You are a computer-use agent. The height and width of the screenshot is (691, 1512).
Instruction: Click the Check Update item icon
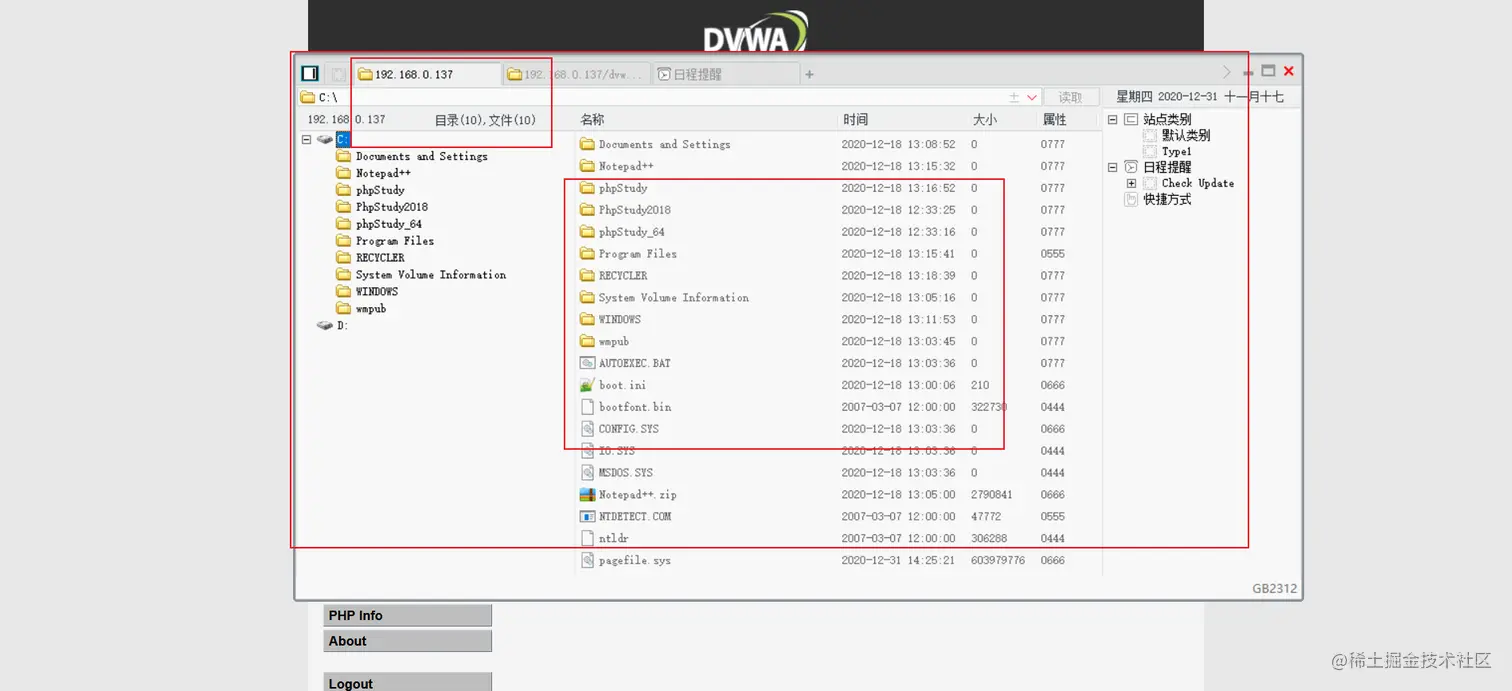pyautogui.click(x=1150, y=183)
